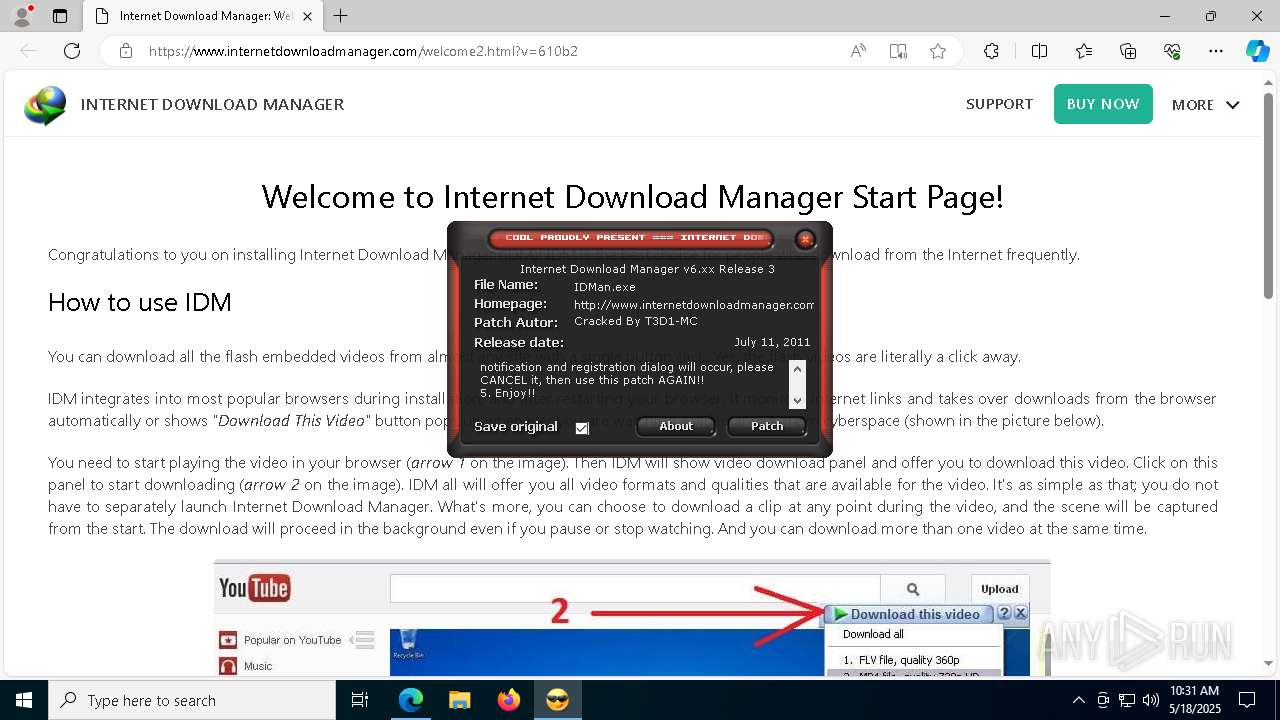Viewport: 1280px width, 720px height.
Task: Select the Internet Download Manager browser tab
Action: tap(203, 16)
